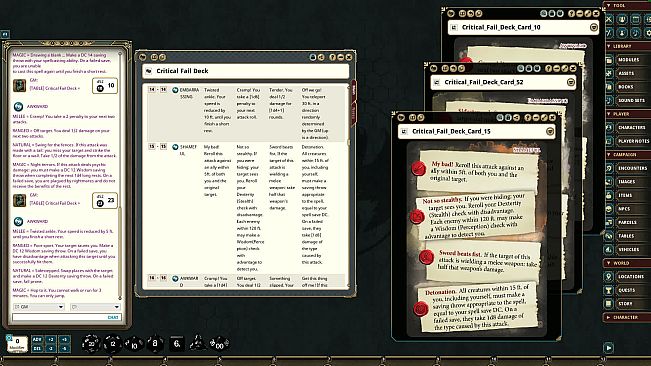This screenshot has height=366, width=651.
Task: Toggle the +5 modifier button
Action: (x=64, y=339)
